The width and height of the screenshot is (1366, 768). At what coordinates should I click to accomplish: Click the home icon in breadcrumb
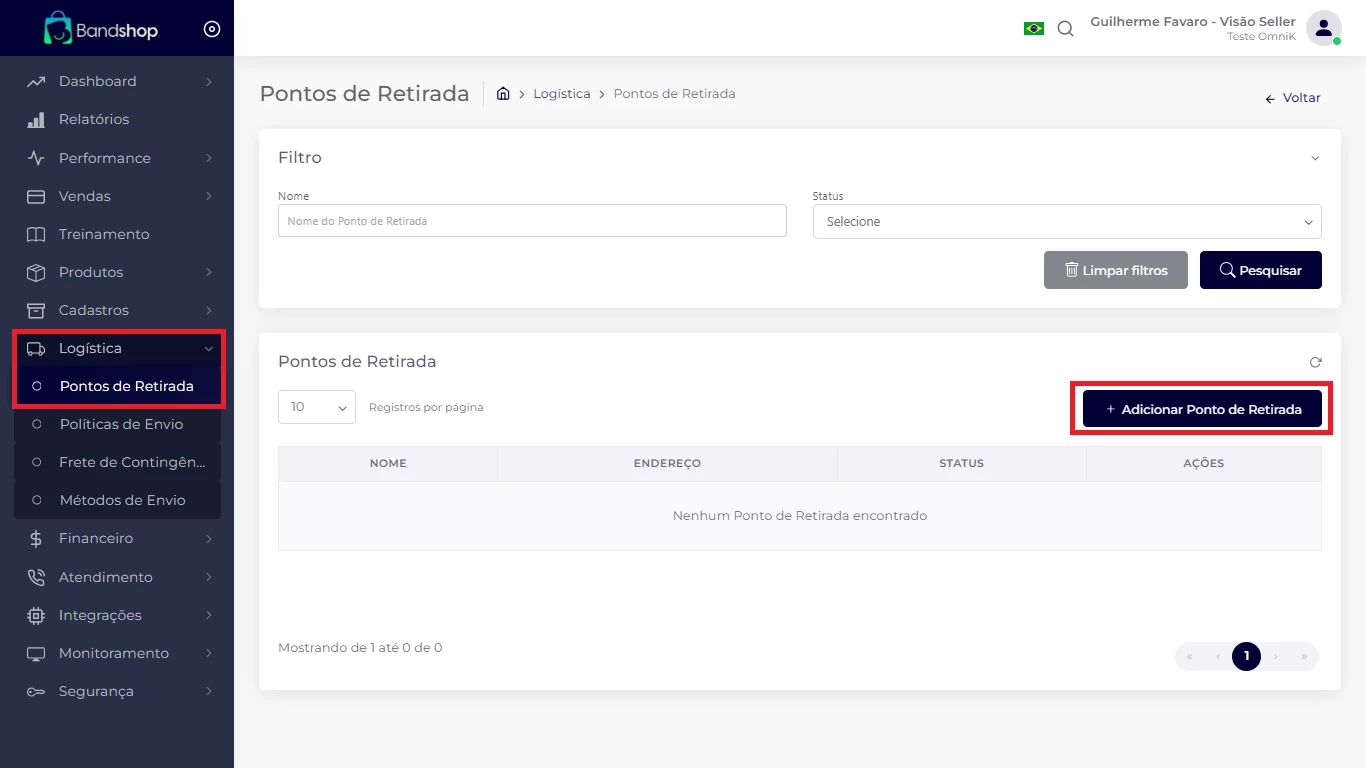coord(503,94)
